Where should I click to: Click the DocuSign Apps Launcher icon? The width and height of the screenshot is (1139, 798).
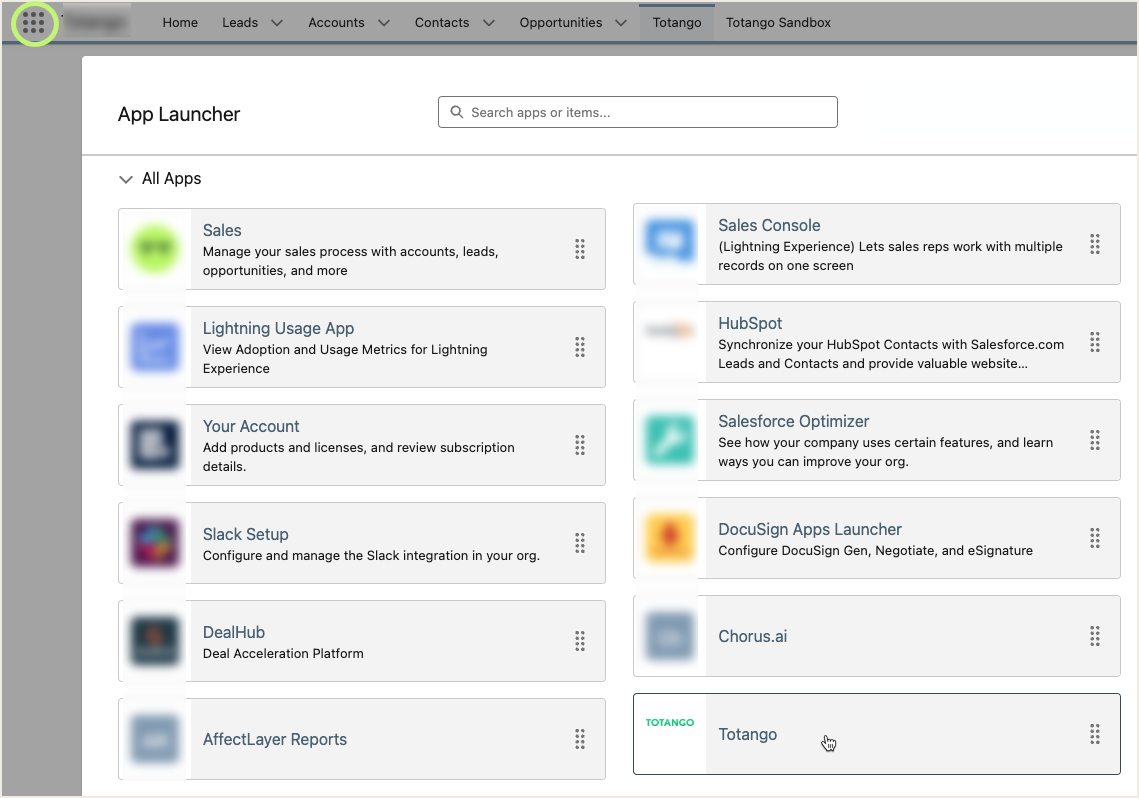coord(669,538)
